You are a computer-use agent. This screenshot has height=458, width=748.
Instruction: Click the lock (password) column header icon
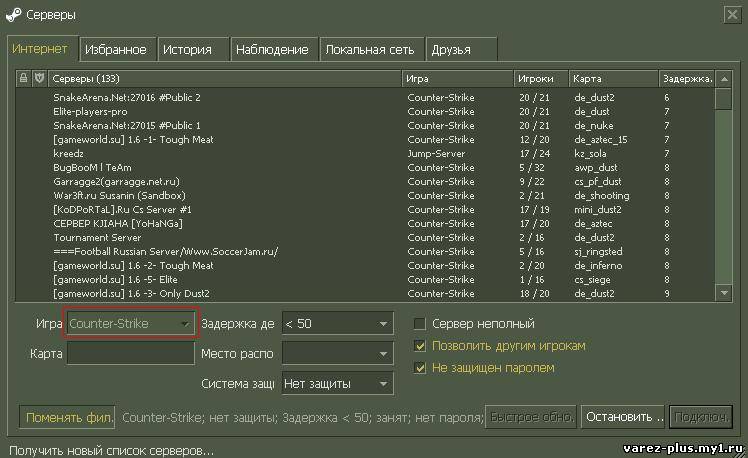[24, 78]
